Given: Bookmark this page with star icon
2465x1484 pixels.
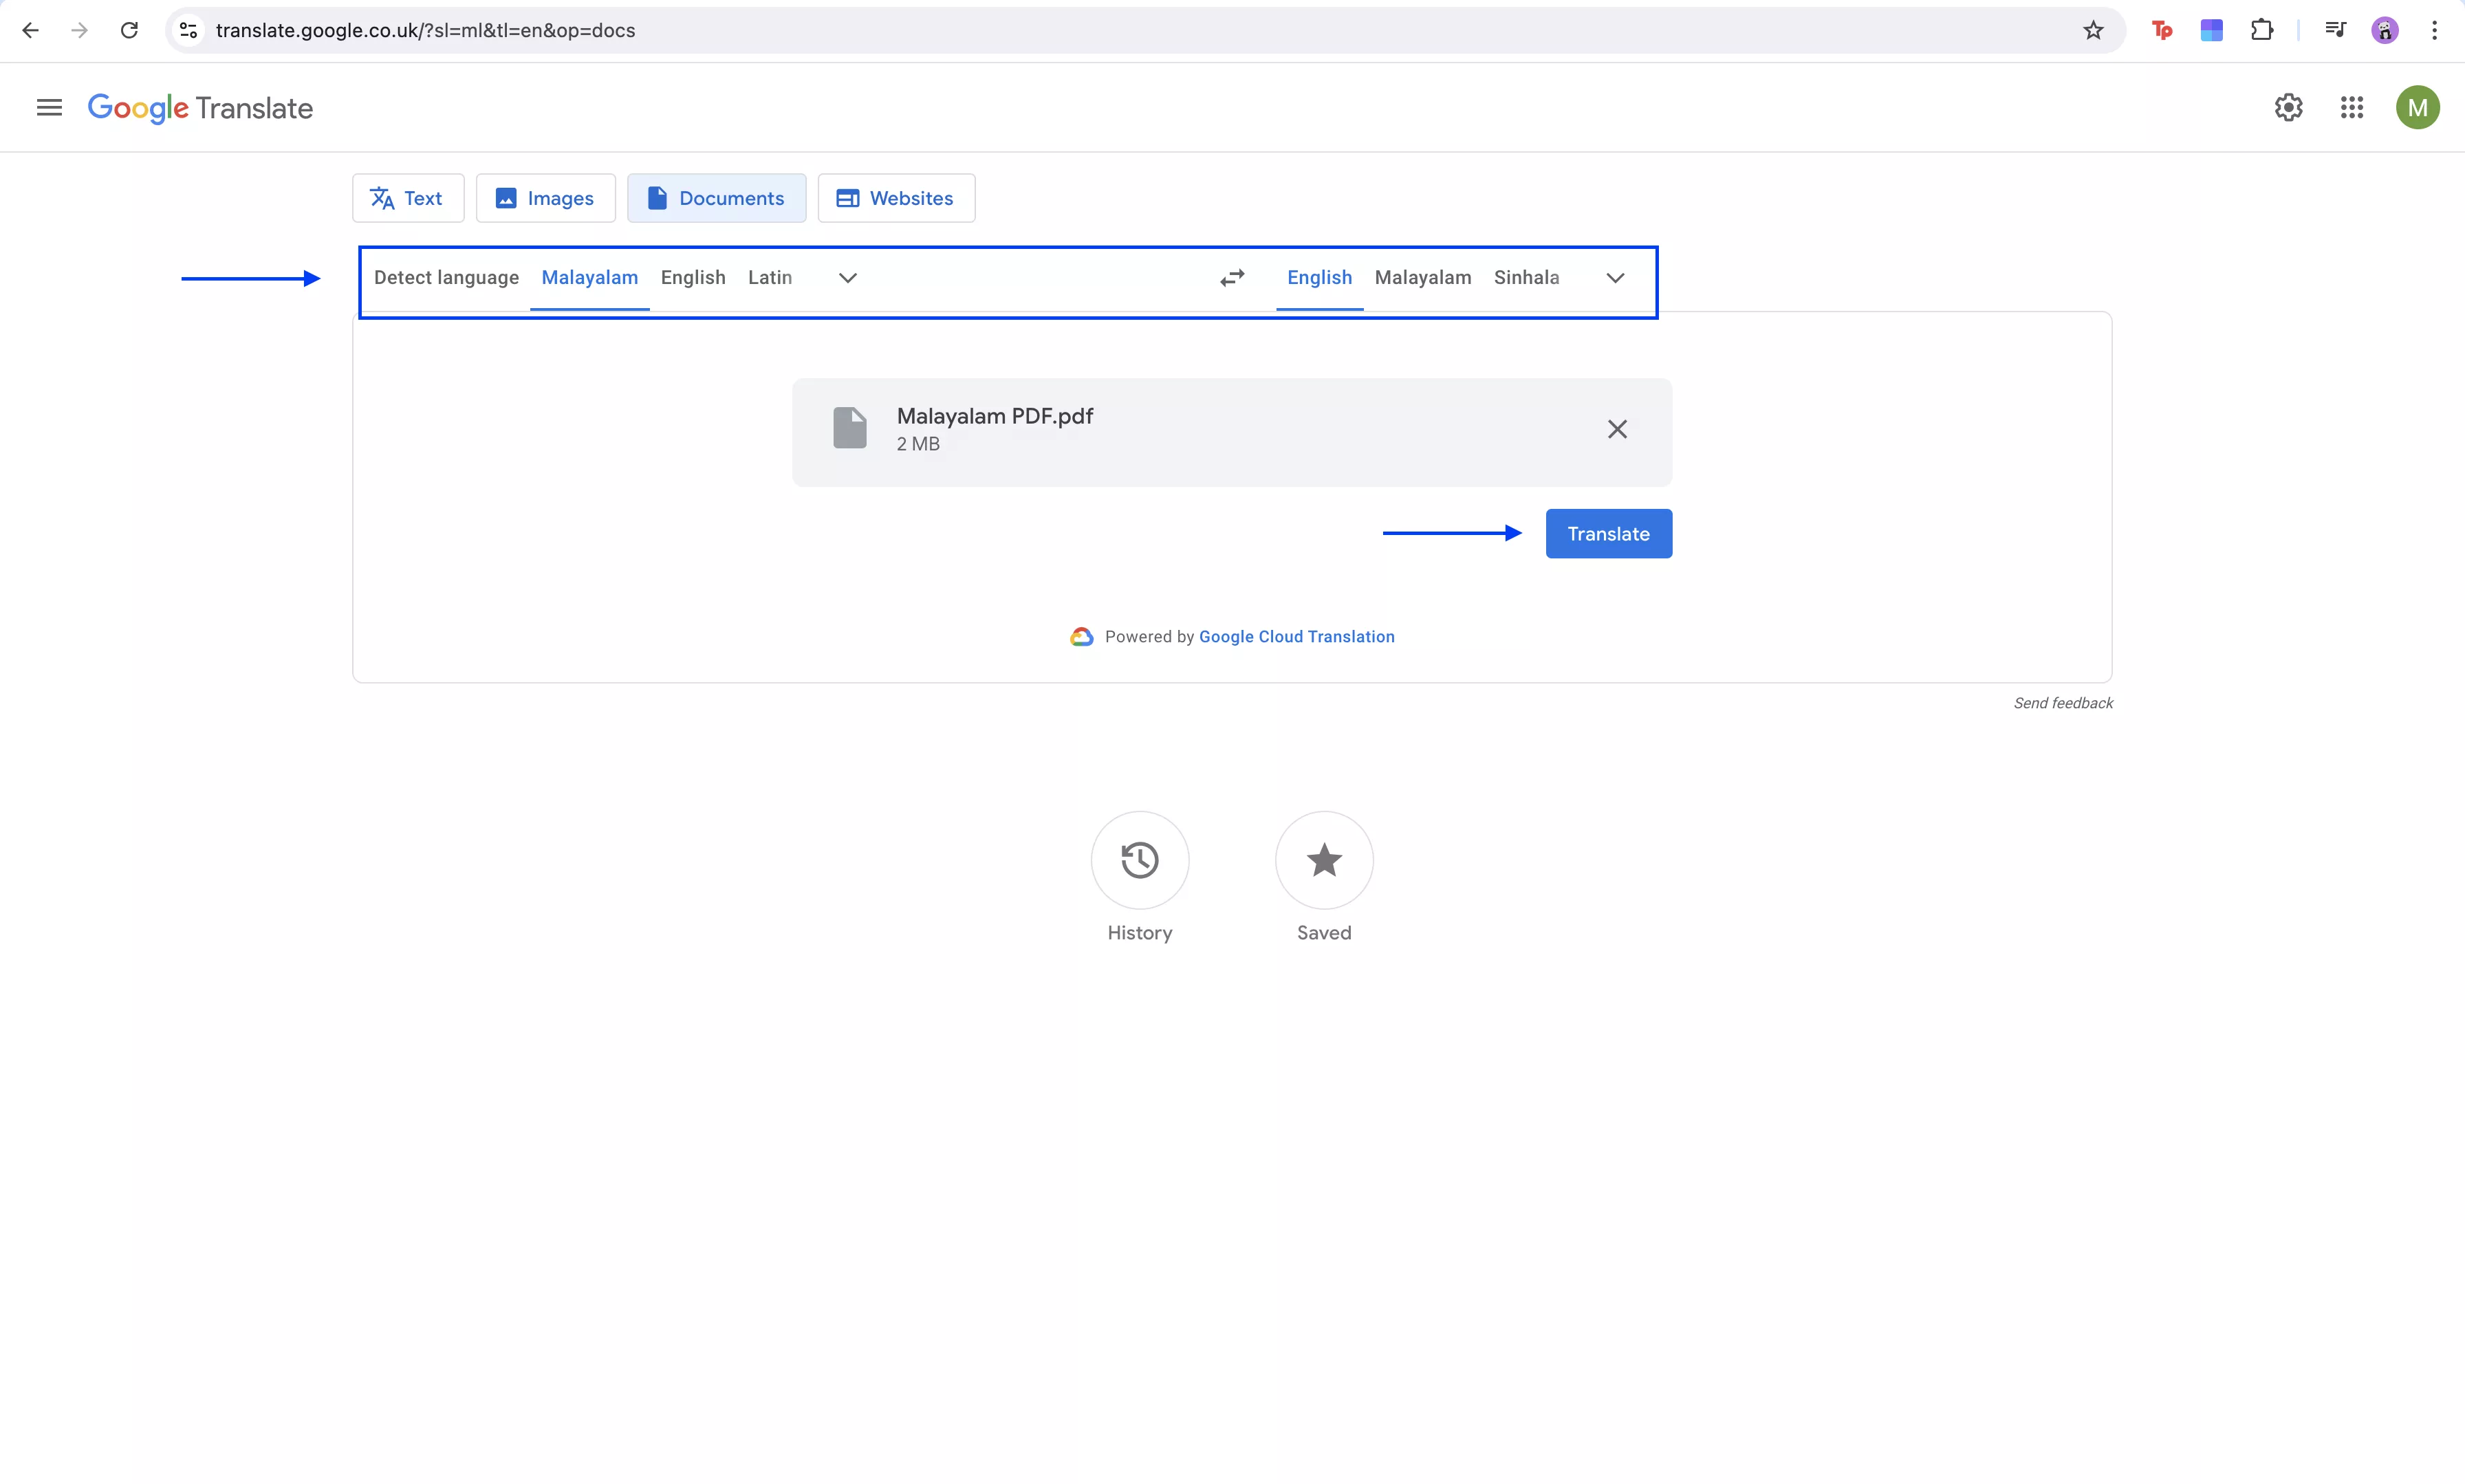Looking at the screenshot, I should tap(2093, 30).
